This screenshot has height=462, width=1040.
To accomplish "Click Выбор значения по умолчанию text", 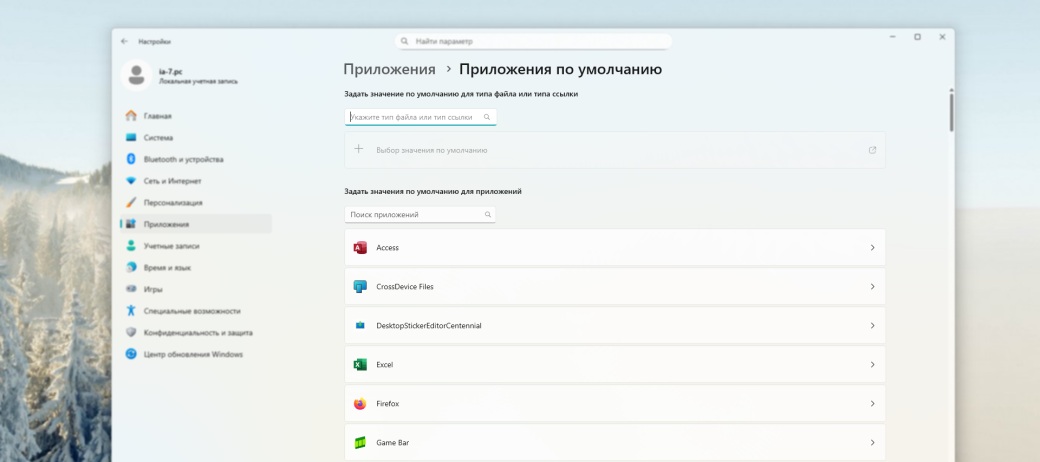I will [x=432, y=150].
